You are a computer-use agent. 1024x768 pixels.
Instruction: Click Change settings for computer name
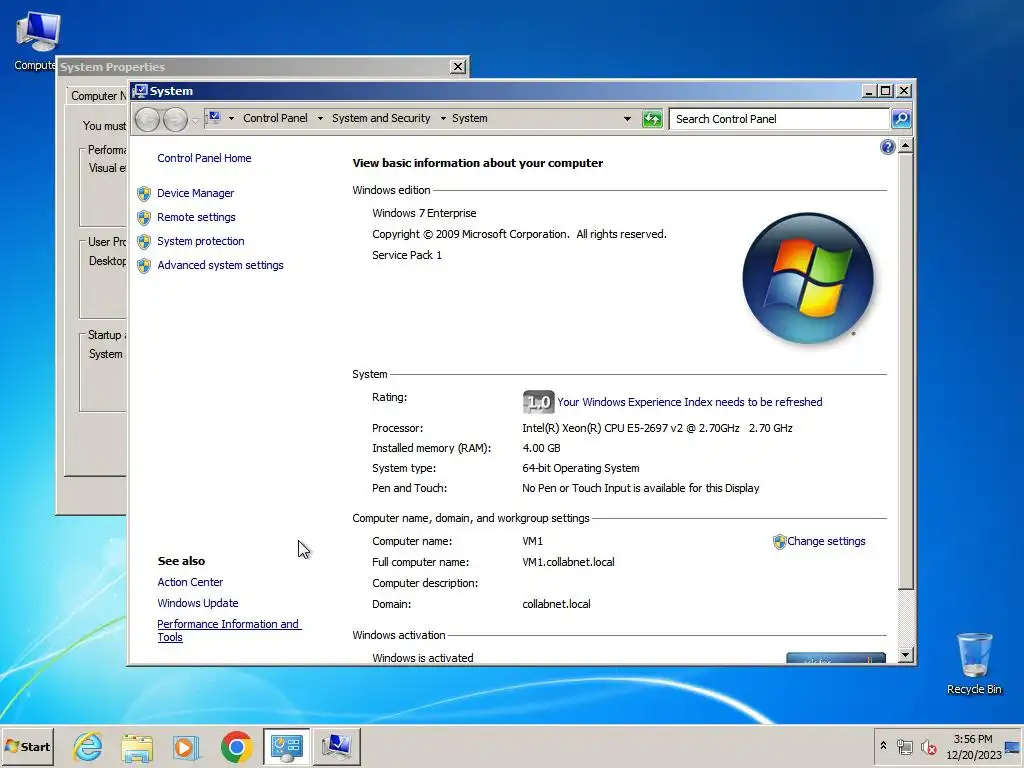825,541
